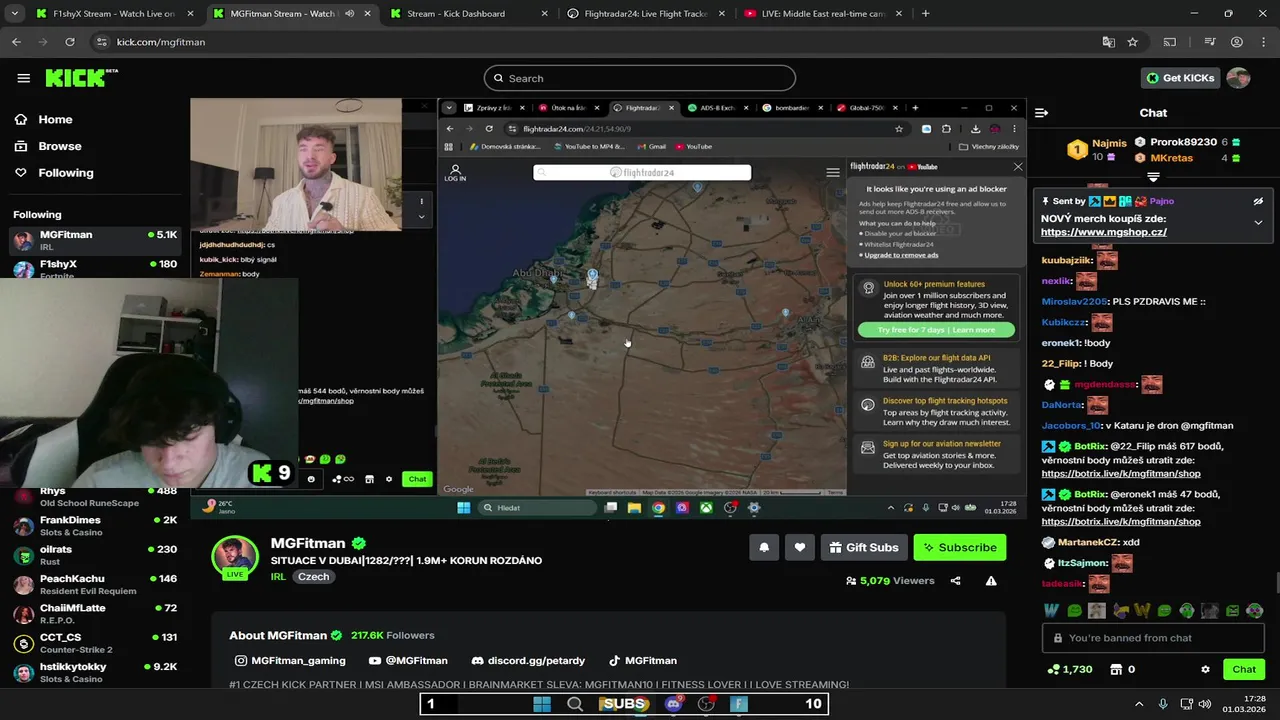
Task: Go to Home in sidebar
Action: point(55,119)
